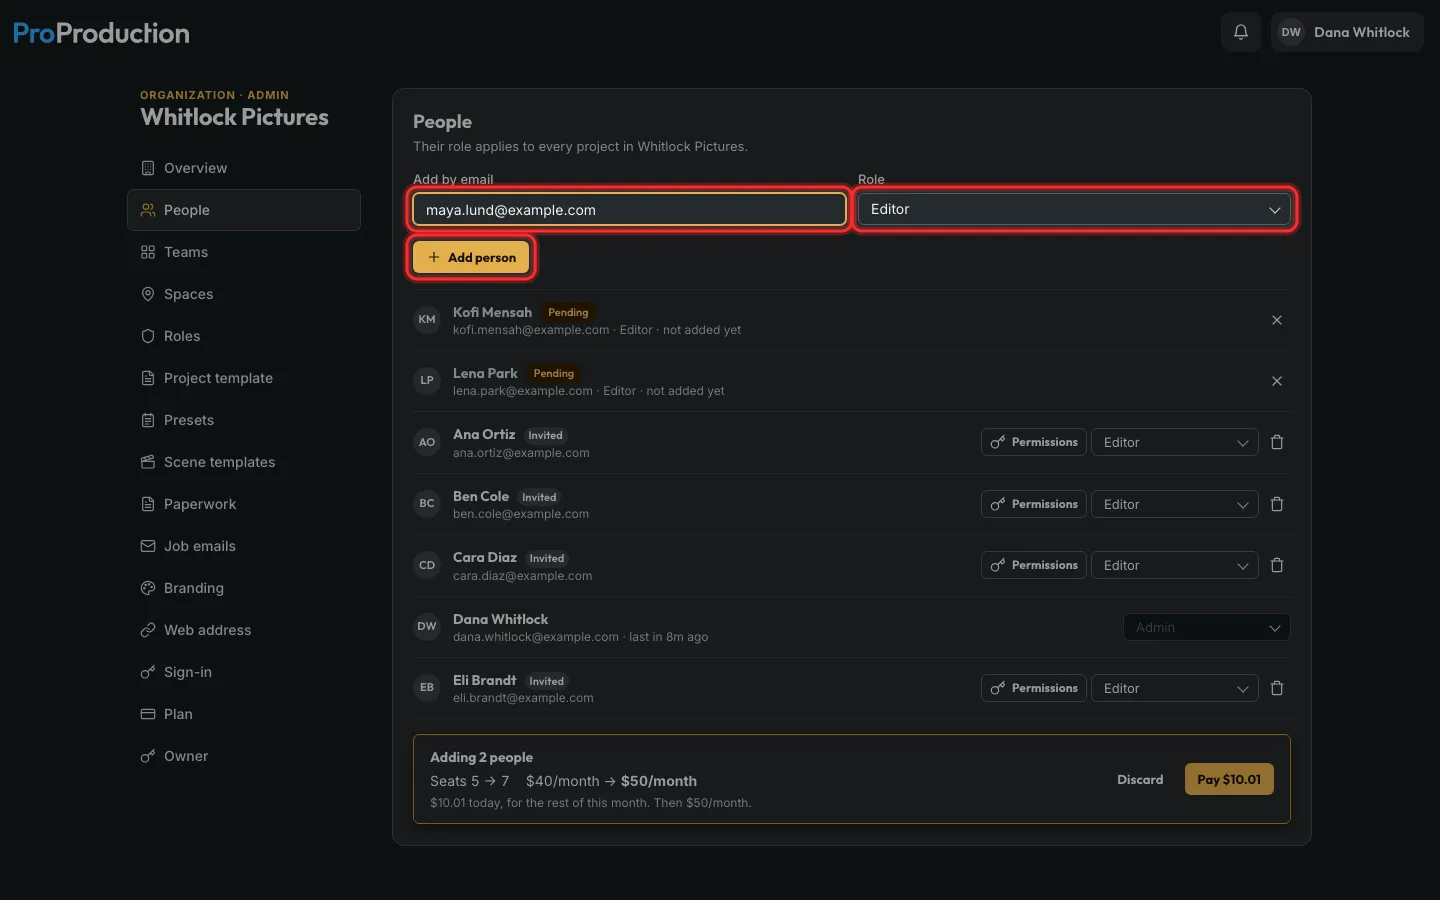Viewport: 1440px width, 900px height.
Task: Remove pending invite for Kofi Mensah
Action: pos(1277,320)
